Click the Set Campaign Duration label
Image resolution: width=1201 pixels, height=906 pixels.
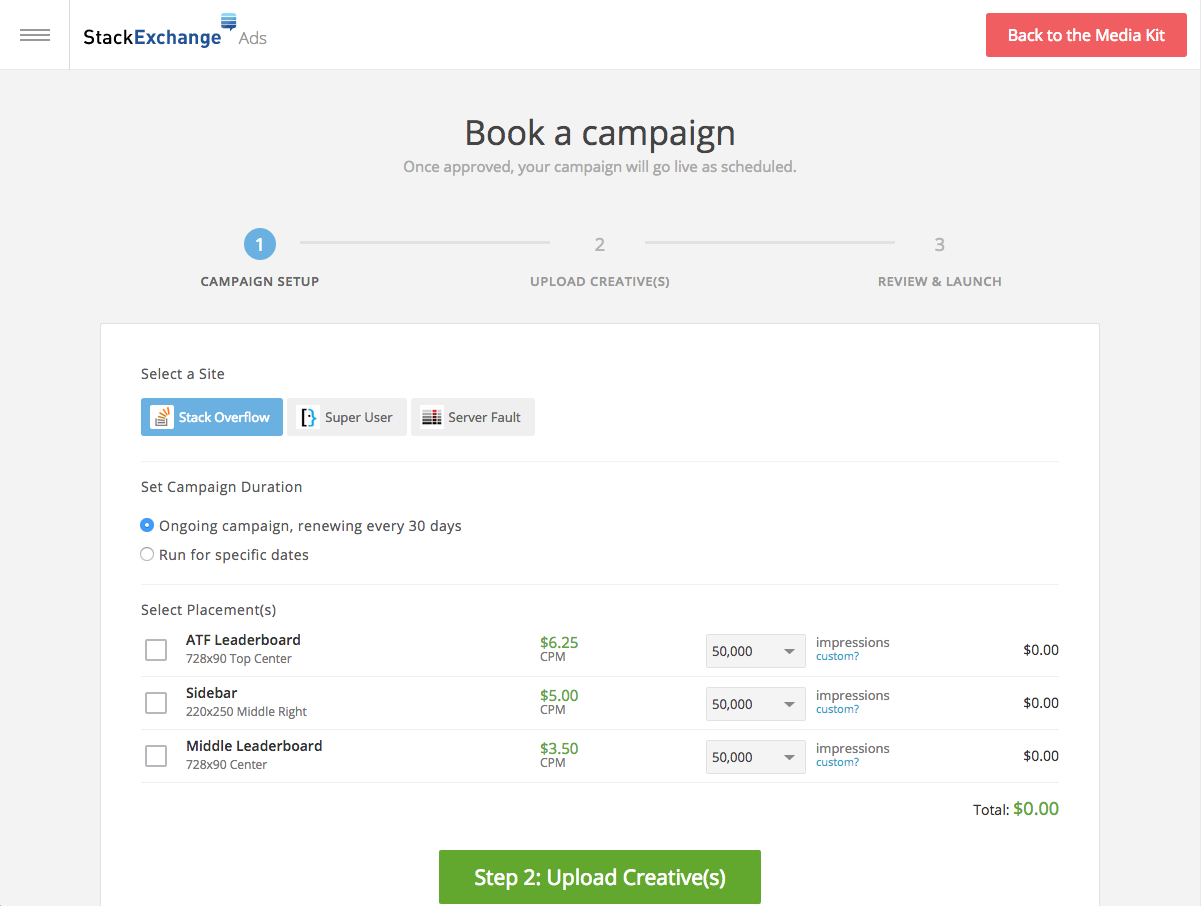(x=222, y=487)
